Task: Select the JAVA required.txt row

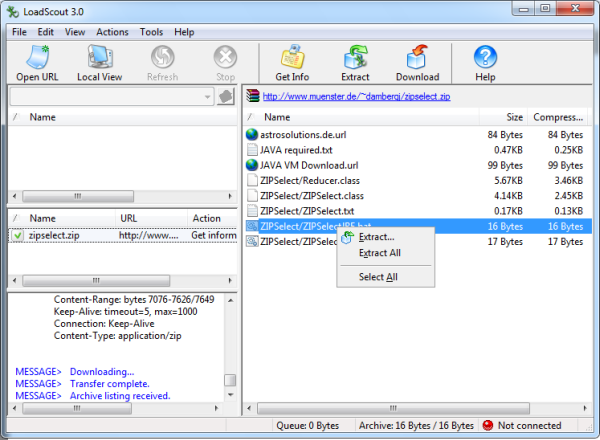Action: pyautogui.click(x=419, y=150)
